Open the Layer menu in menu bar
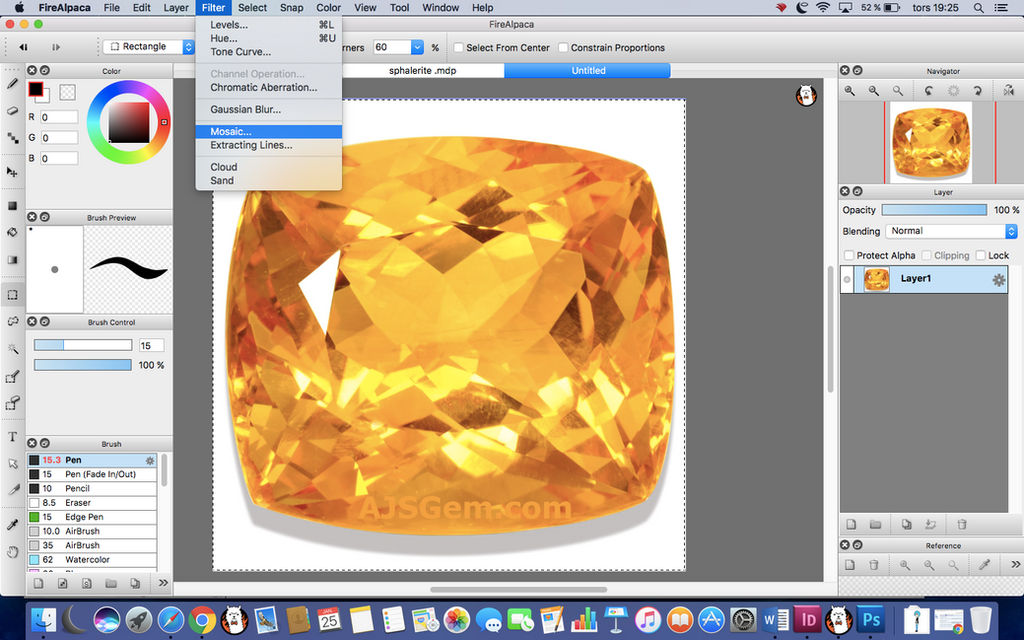 pyautogui.click(x=176, y=8)
